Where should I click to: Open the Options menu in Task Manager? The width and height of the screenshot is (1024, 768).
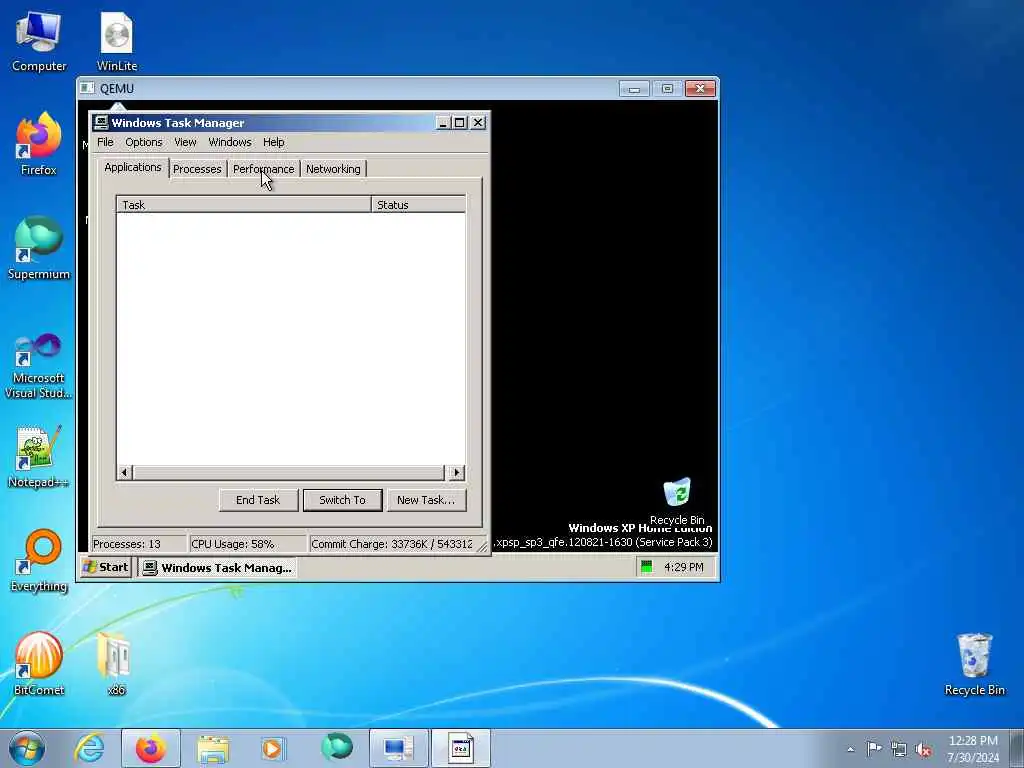[144, 142]
